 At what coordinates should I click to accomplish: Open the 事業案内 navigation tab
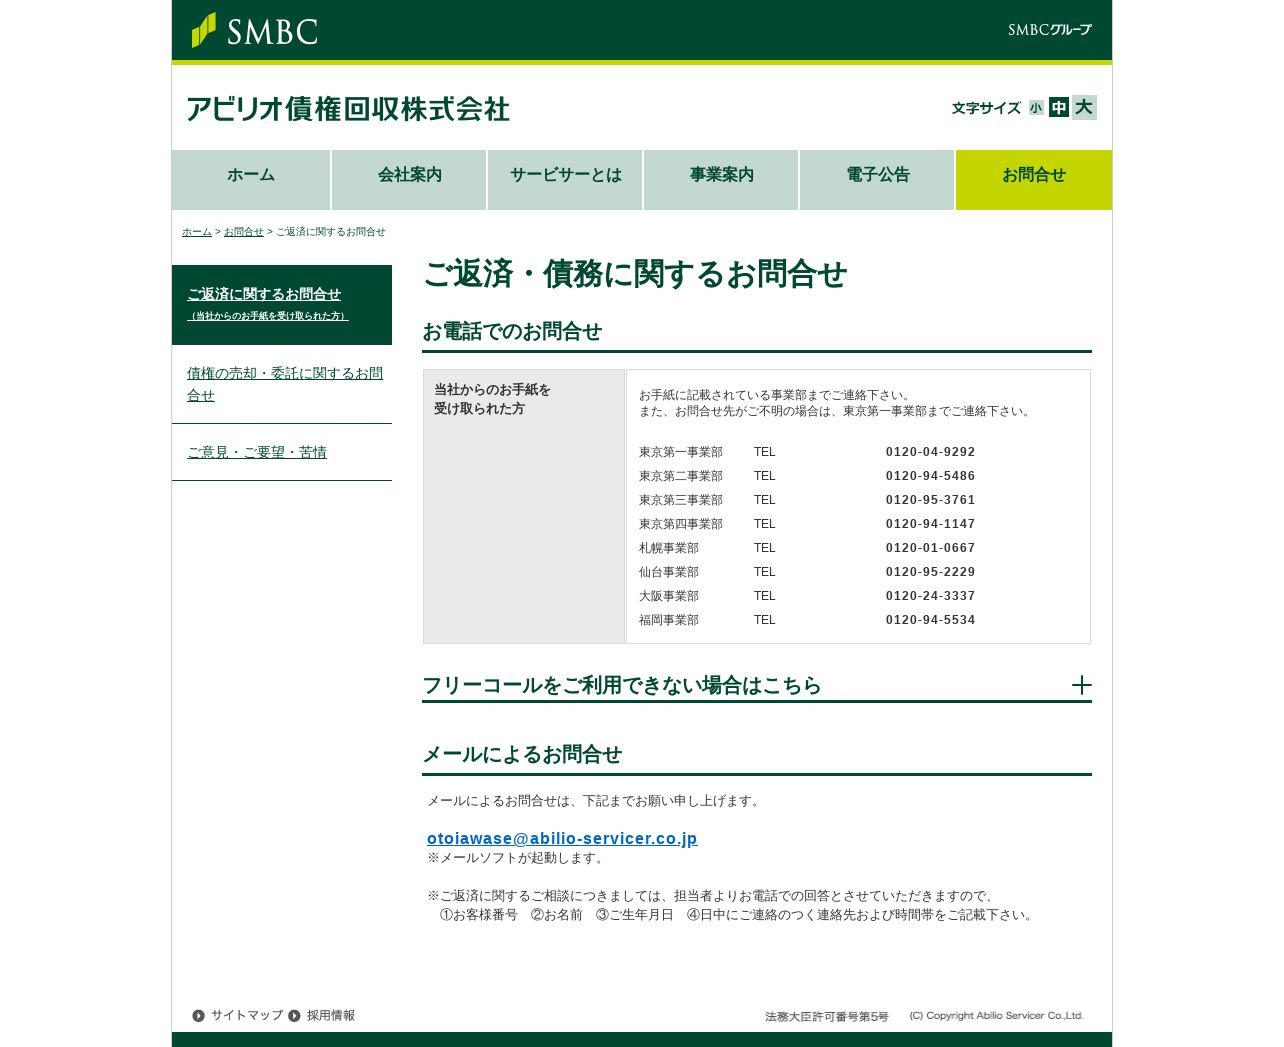[x=721, y=180]
